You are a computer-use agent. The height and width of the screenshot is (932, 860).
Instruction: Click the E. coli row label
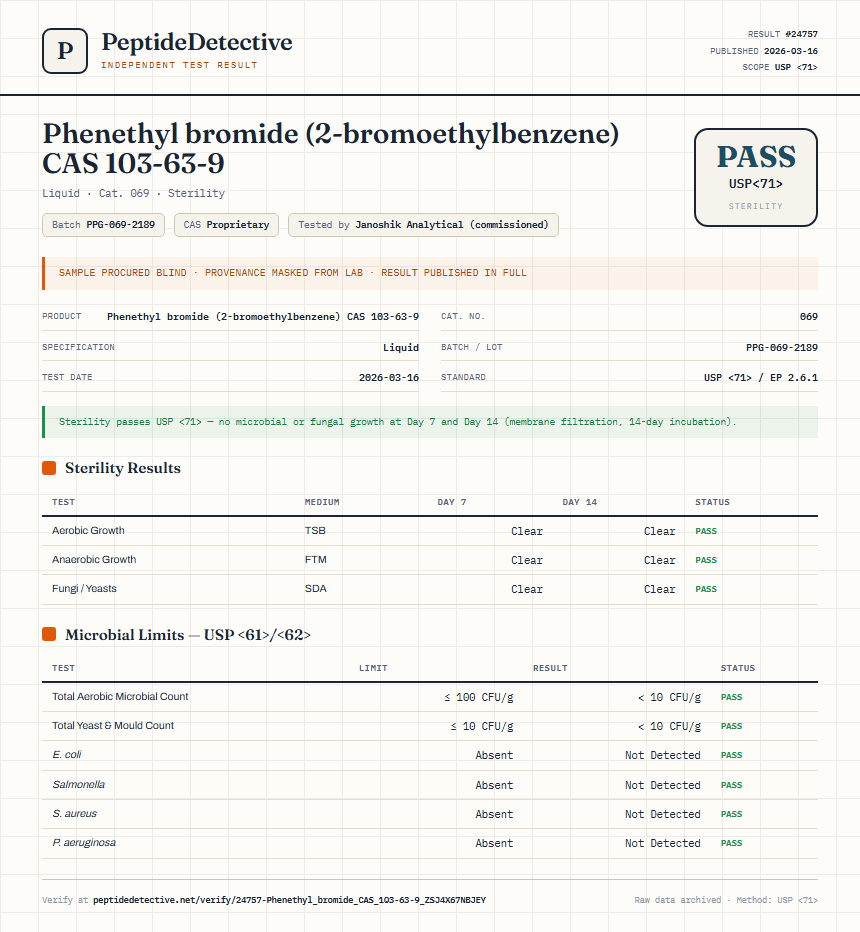[67, 755]
